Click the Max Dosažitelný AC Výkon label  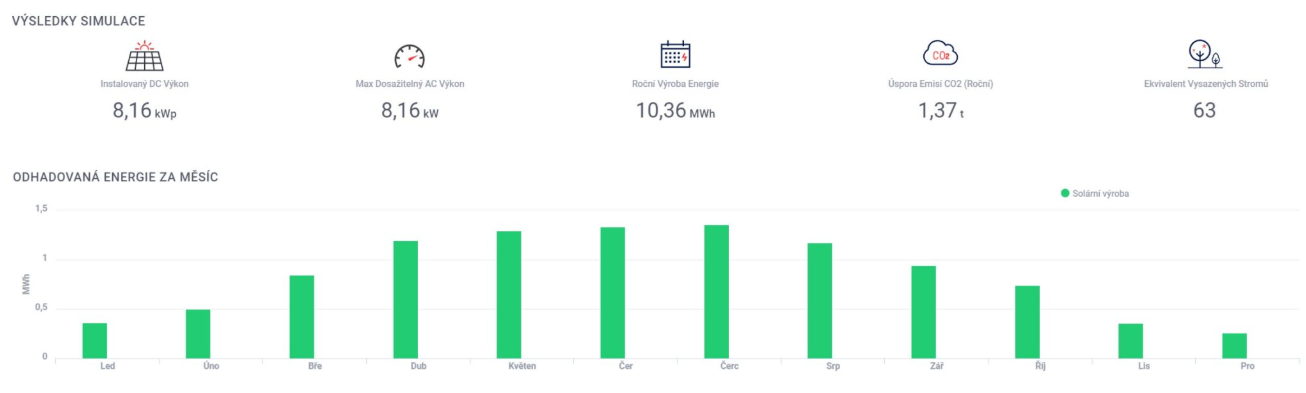pos(410,83)
